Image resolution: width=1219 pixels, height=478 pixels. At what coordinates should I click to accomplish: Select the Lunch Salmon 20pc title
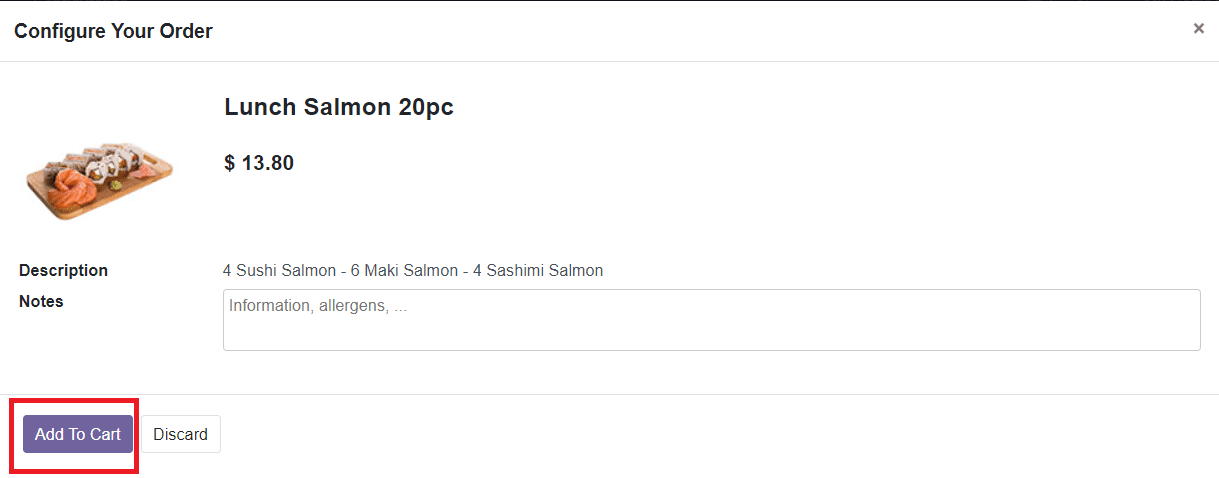point(338,107)
